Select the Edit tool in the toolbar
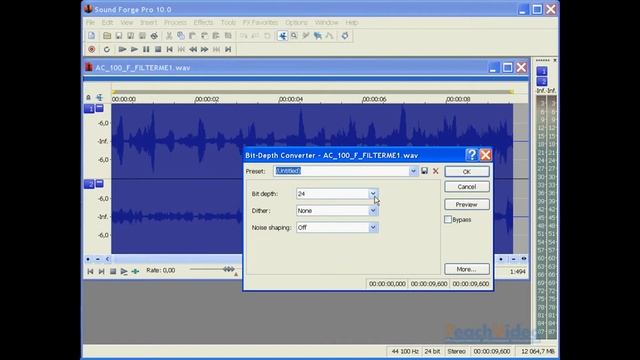Screen dimensions: 640x360 click(282, 36)
